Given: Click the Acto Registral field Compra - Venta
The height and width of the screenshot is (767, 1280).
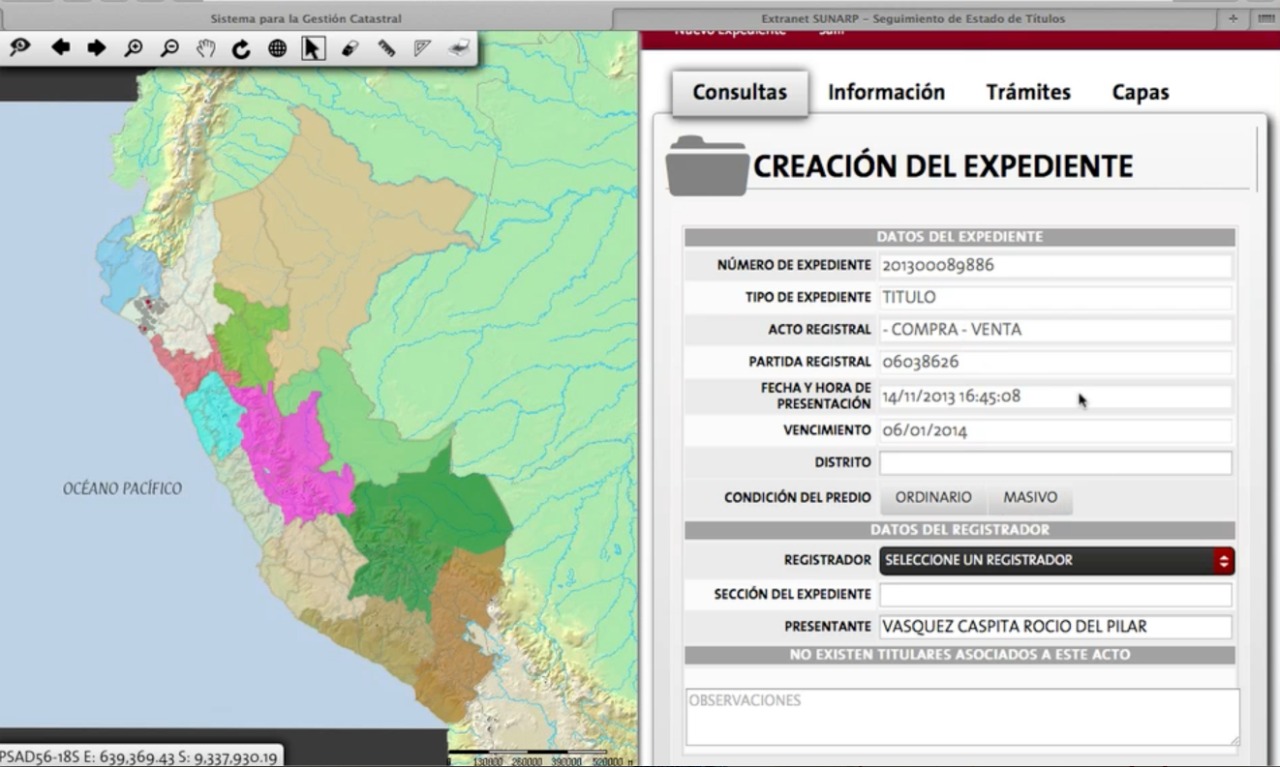Looking at the screenshot, I should pyautogui.click(x=1055, y=330).
